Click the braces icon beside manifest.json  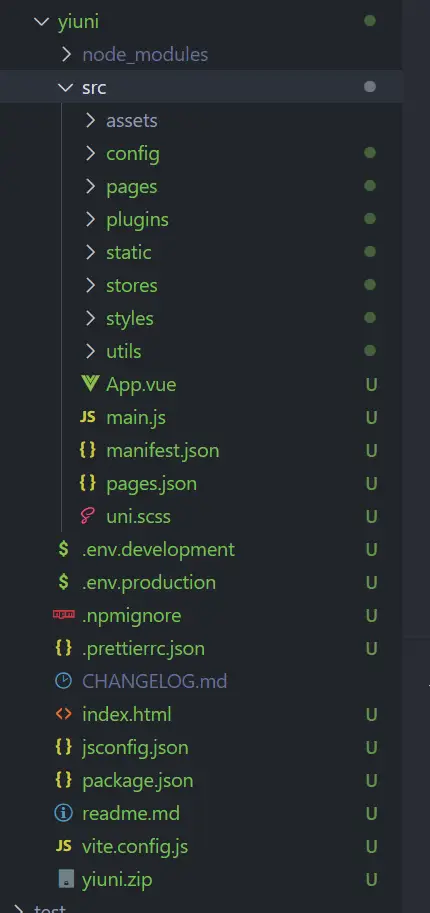coord(87,450)
